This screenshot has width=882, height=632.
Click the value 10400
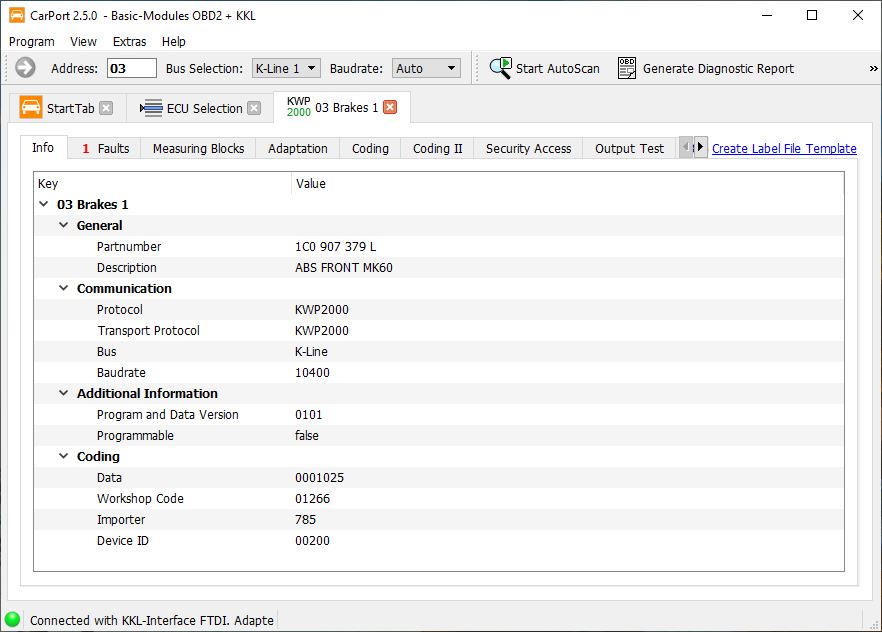(x=312, y=372)
